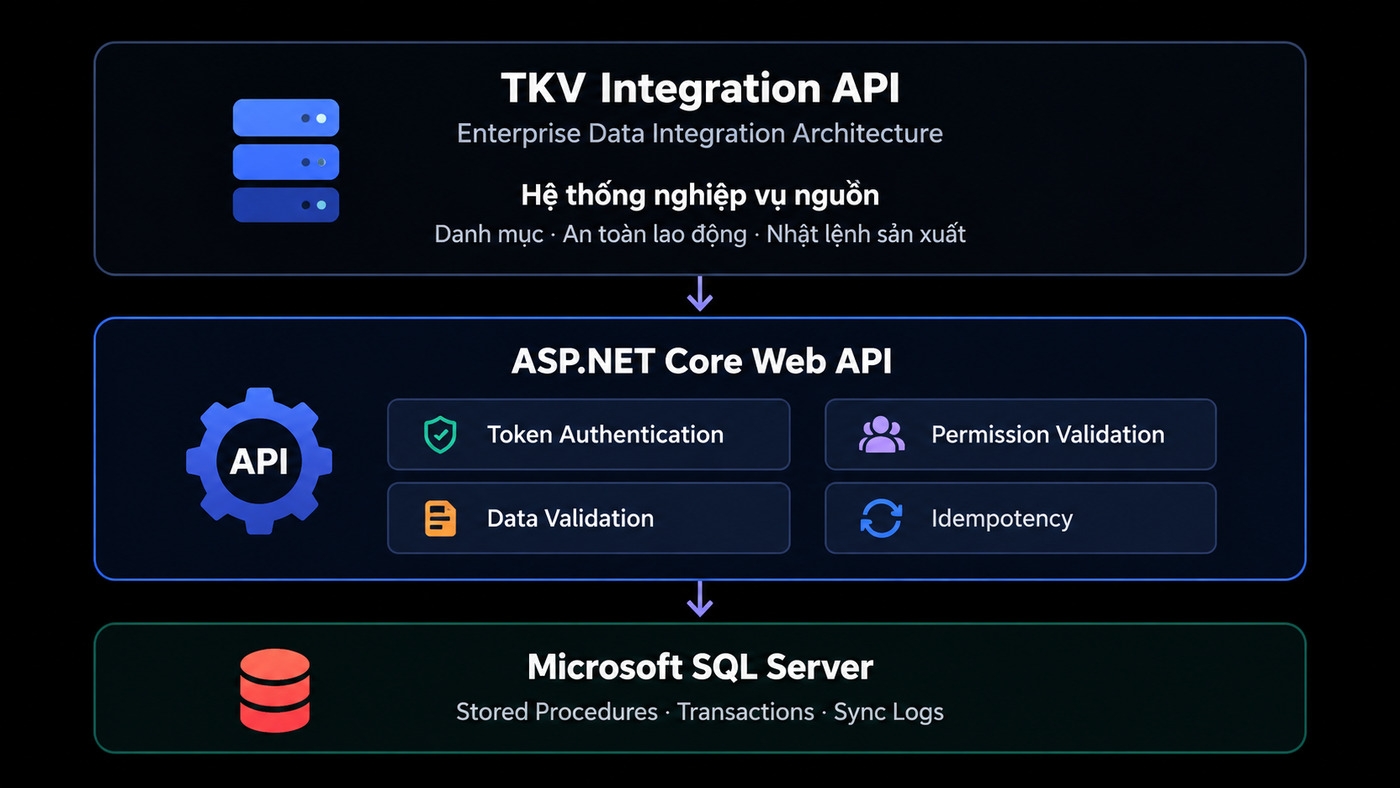Click the Sync Logs text

[889, 712]
